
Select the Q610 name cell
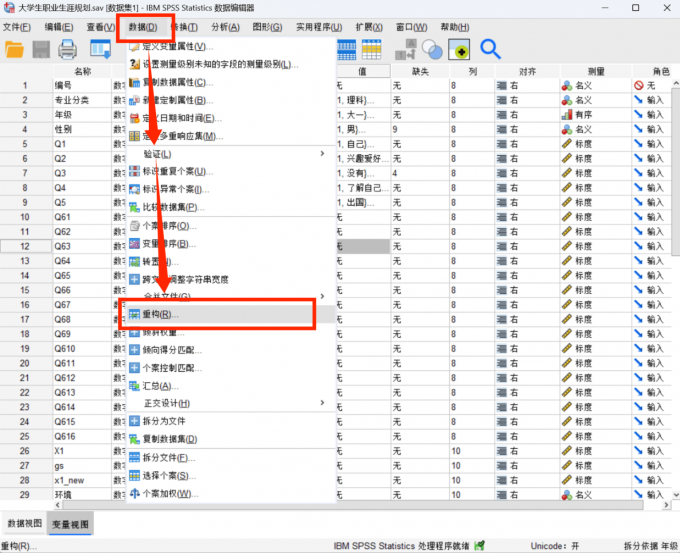point(82,349)
